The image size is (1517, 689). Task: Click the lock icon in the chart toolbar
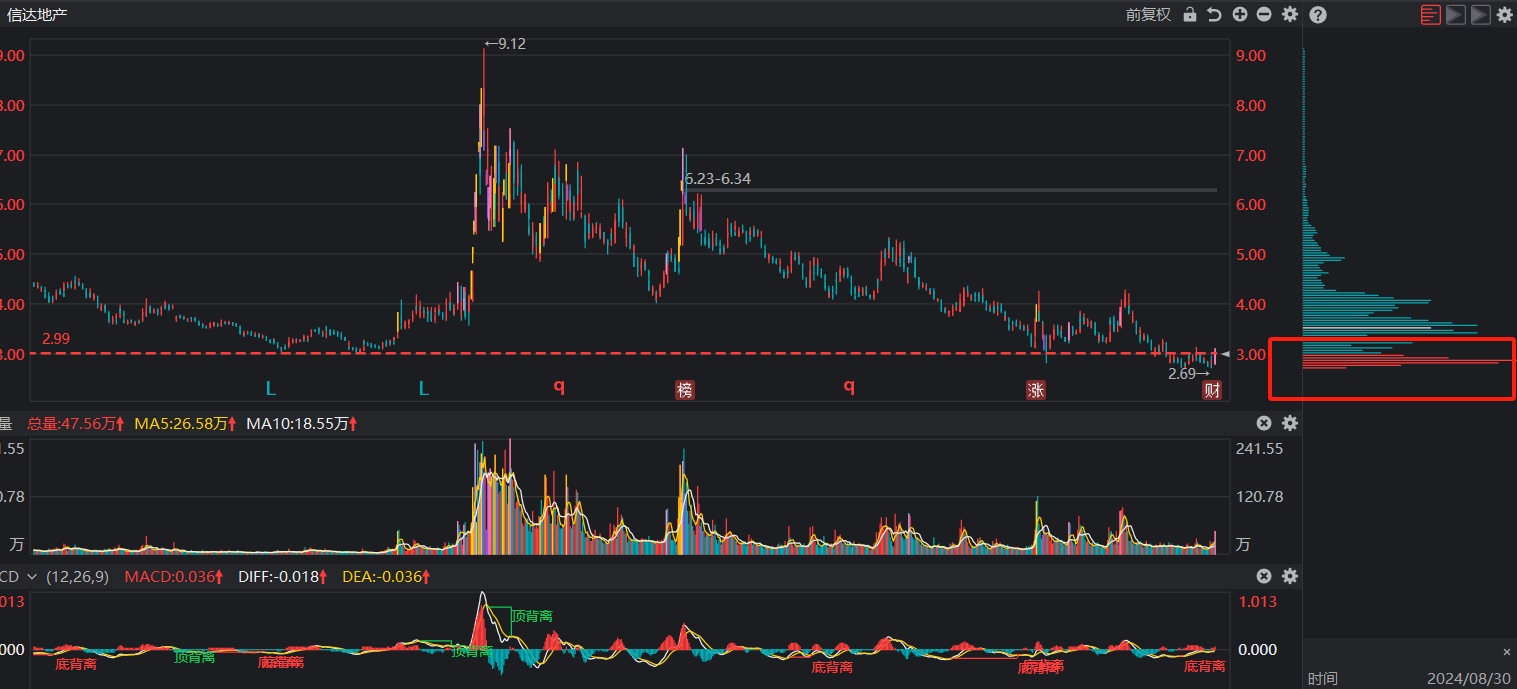pos(1190,14)
